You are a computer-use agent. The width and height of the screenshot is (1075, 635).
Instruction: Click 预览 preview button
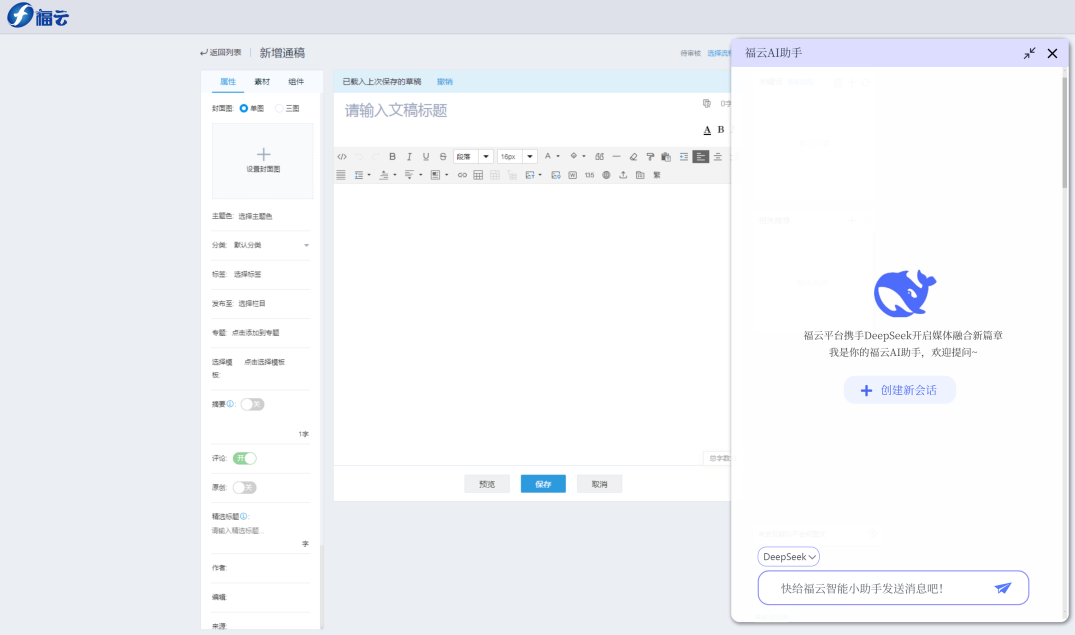(x=487, y=484)
